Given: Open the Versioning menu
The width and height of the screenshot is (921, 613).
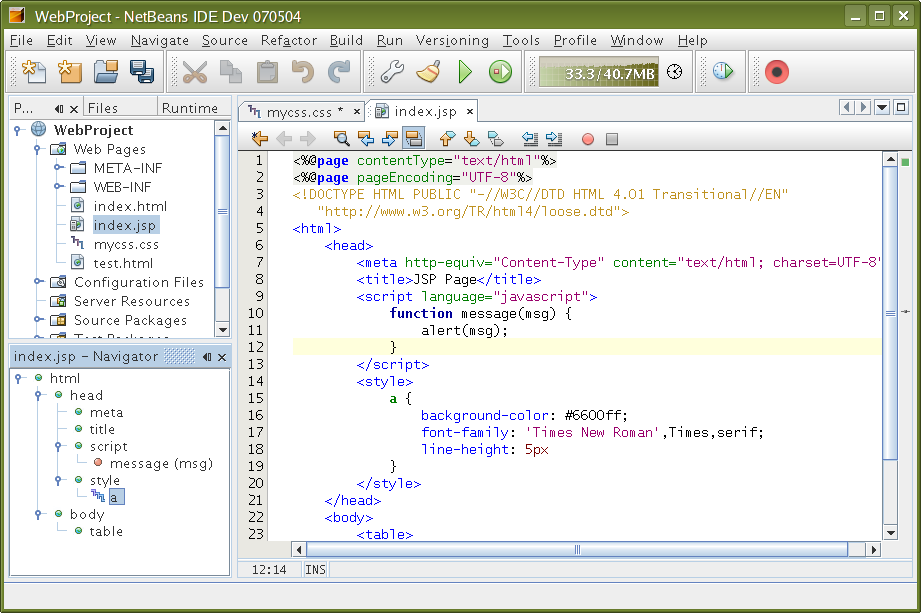Looking at the screenshot, I should tap(452, 40).
